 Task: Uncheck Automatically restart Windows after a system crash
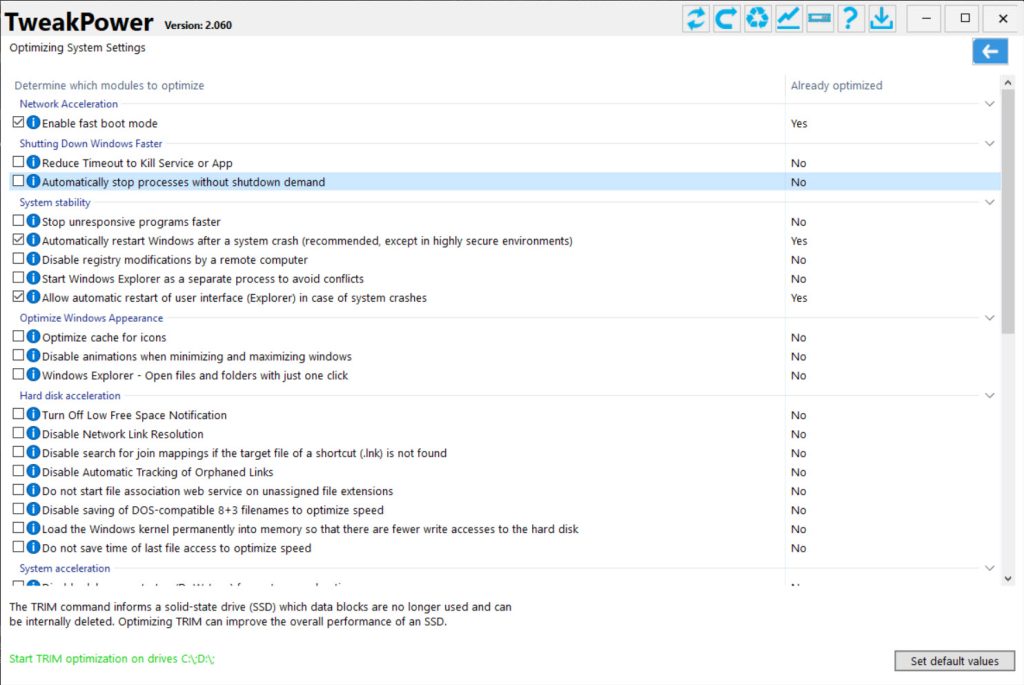click(x=18, y=240)
